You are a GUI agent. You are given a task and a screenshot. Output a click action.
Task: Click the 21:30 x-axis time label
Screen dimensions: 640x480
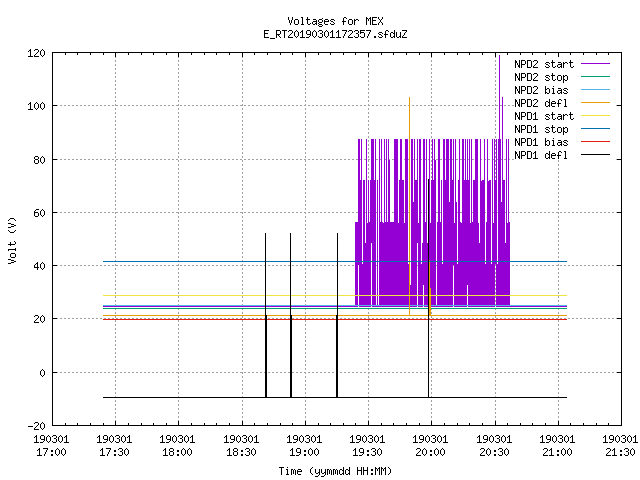click(x=620, y=452)
